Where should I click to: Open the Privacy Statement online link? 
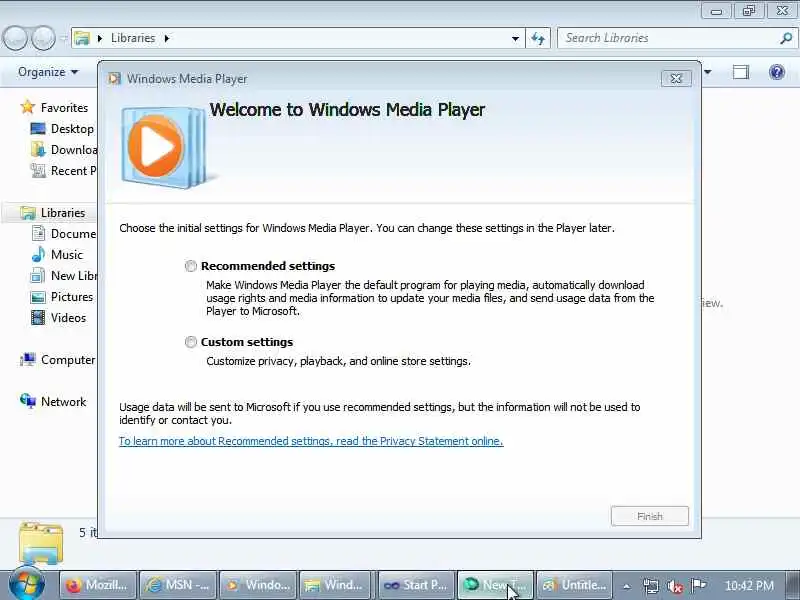coord(311,441)
